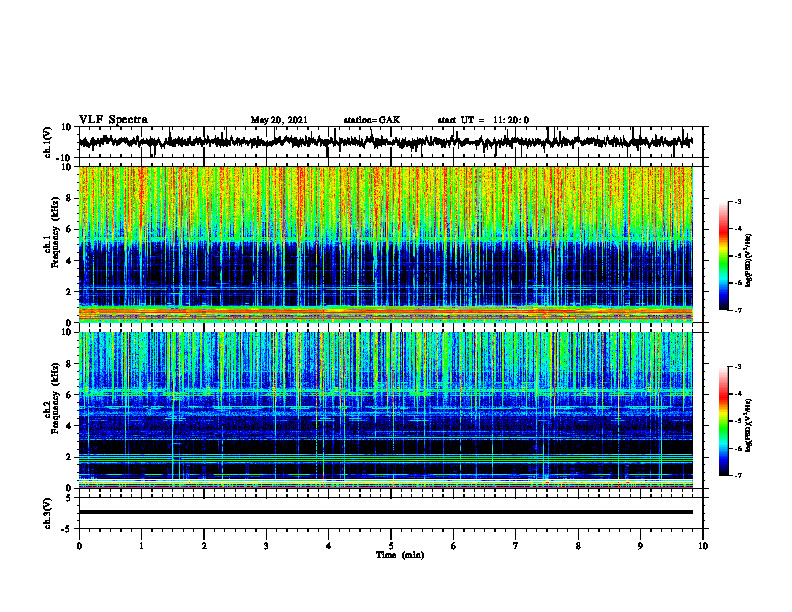Click the date text "May 20, 2021"

(x=279, y=120)
